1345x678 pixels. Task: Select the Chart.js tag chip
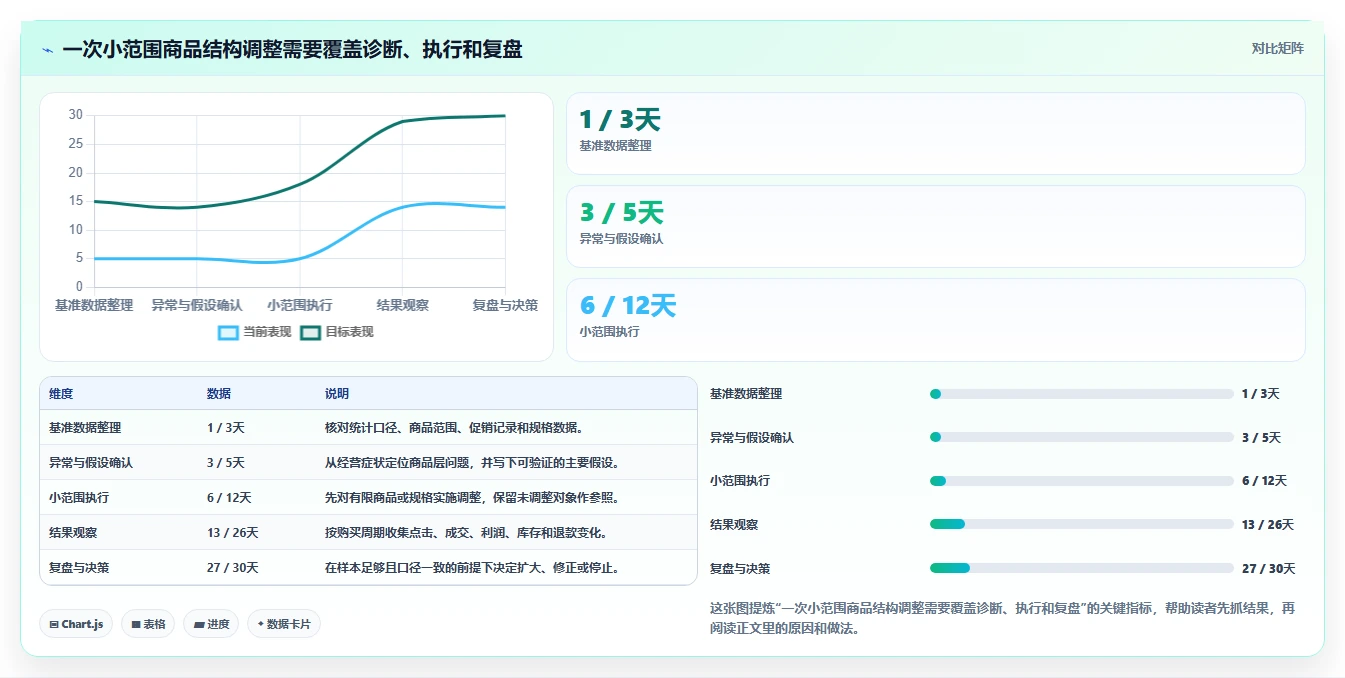76,624
